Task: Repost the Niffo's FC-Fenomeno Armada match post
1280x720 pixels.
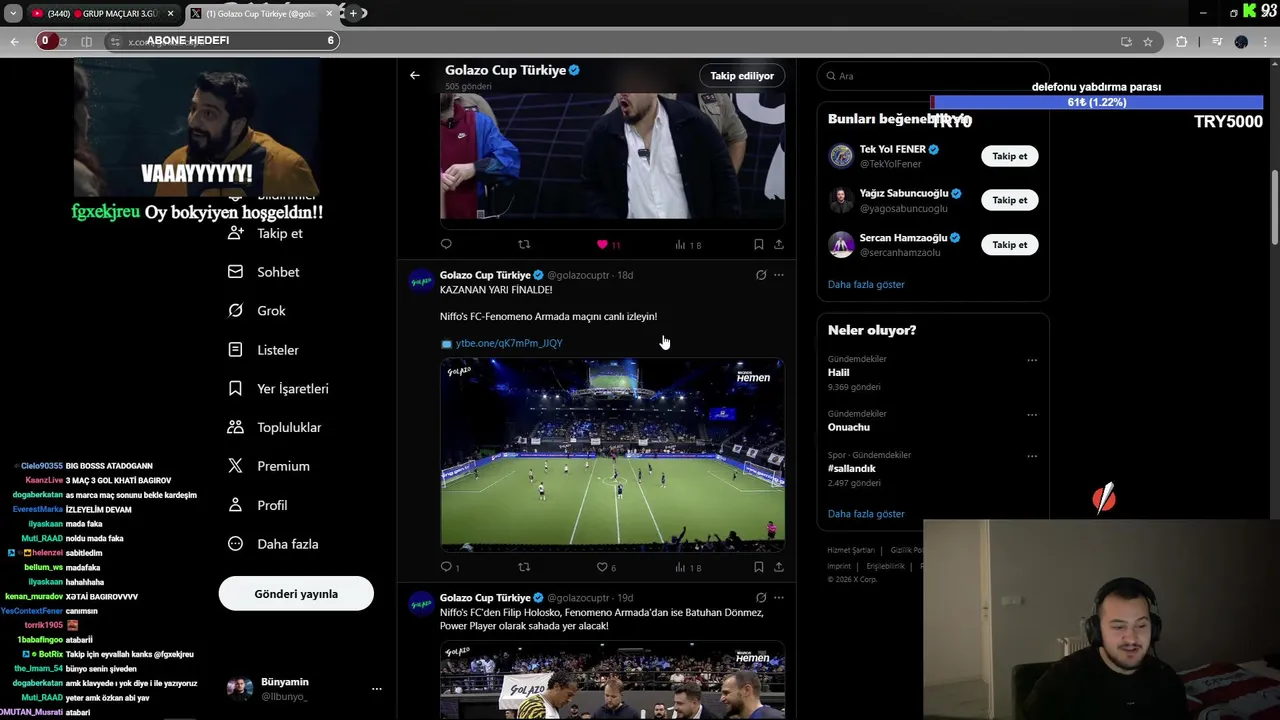Action: [524, 567]
